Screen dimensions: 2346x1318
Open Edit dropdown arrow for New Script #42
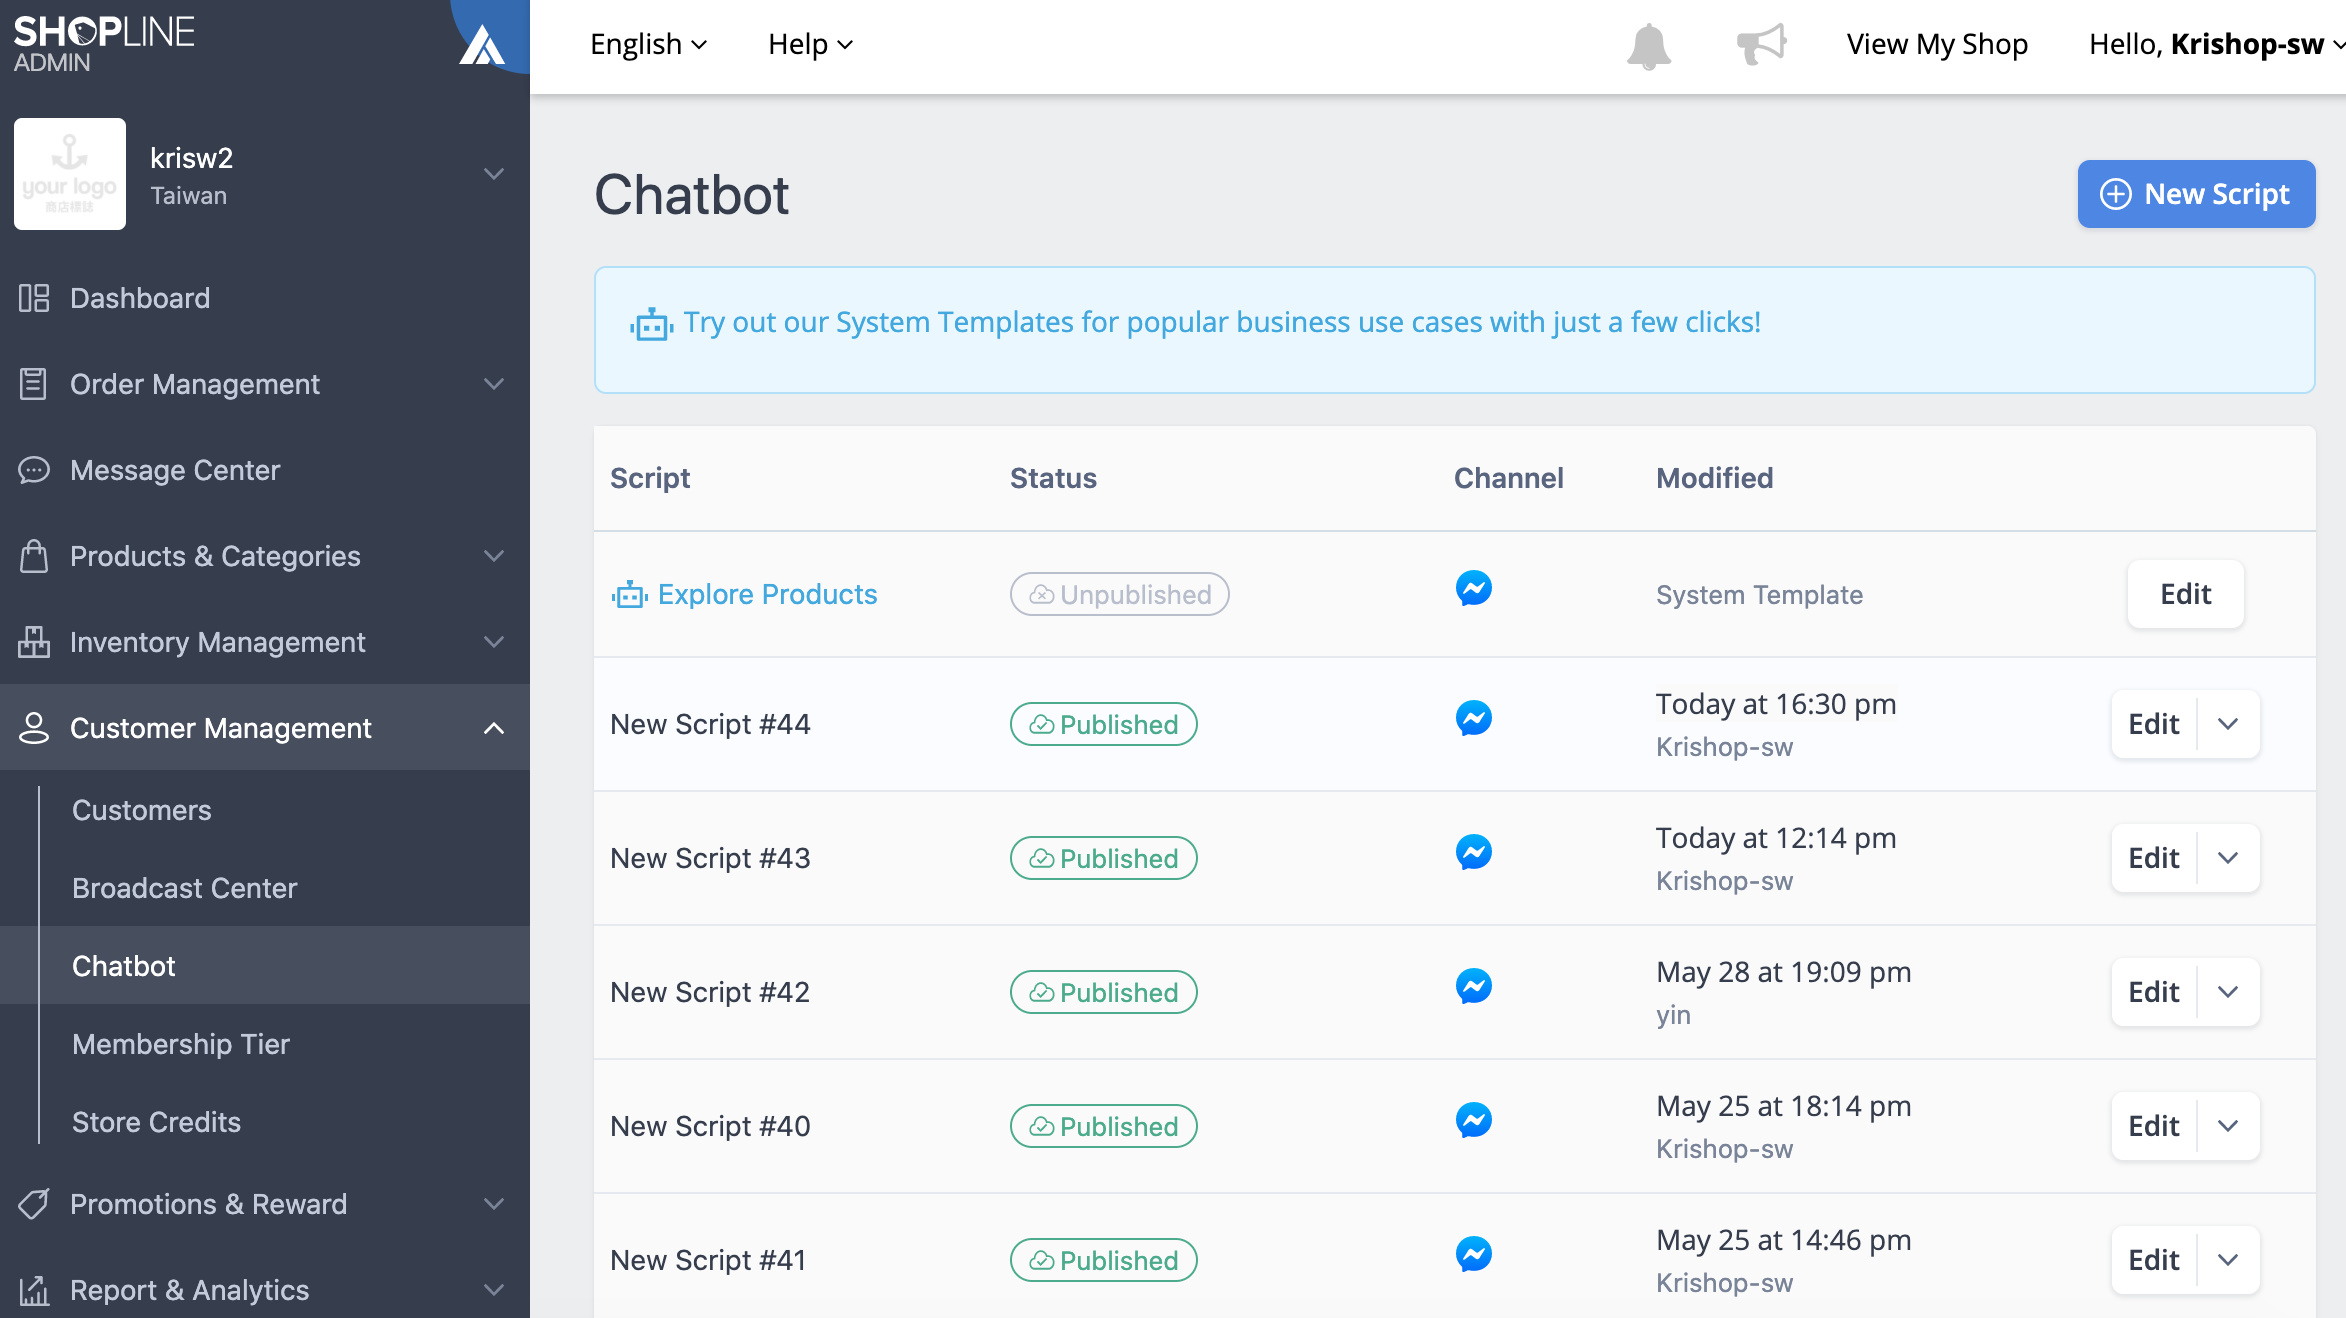tap(2228, 992)
